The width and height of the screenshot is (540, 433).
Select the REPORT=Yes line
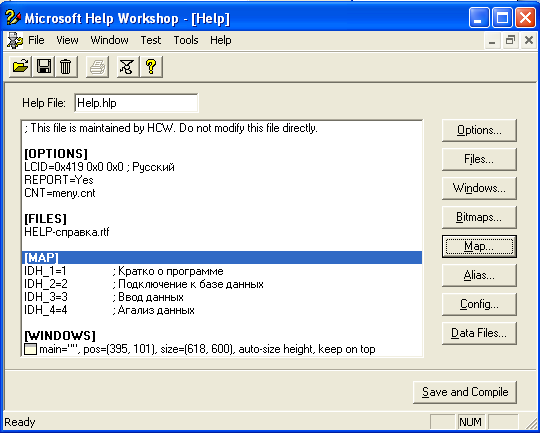pyautogui.click(x=59, y=180)
